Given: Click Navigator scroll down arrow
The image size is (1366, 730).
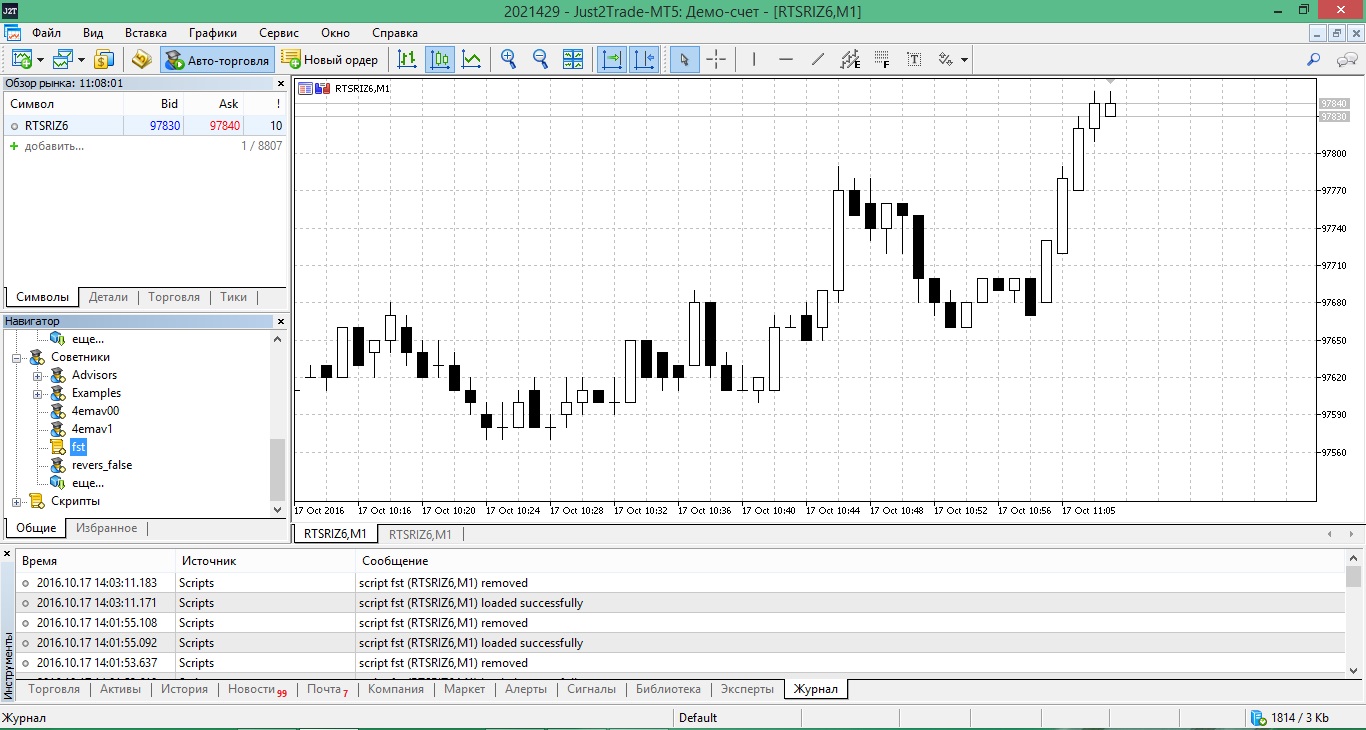Looking at the screenshot, I should click(278, 509).
